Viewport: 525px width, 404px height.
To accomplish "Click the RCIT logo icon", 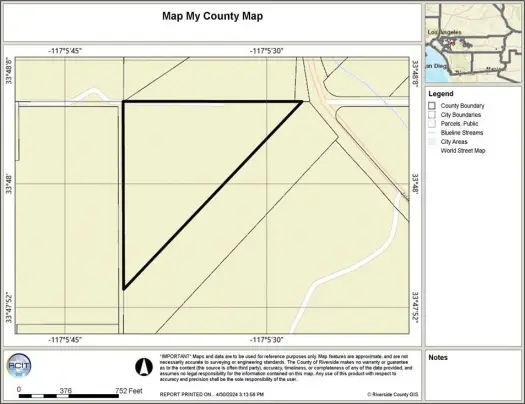I will point(19,365).
